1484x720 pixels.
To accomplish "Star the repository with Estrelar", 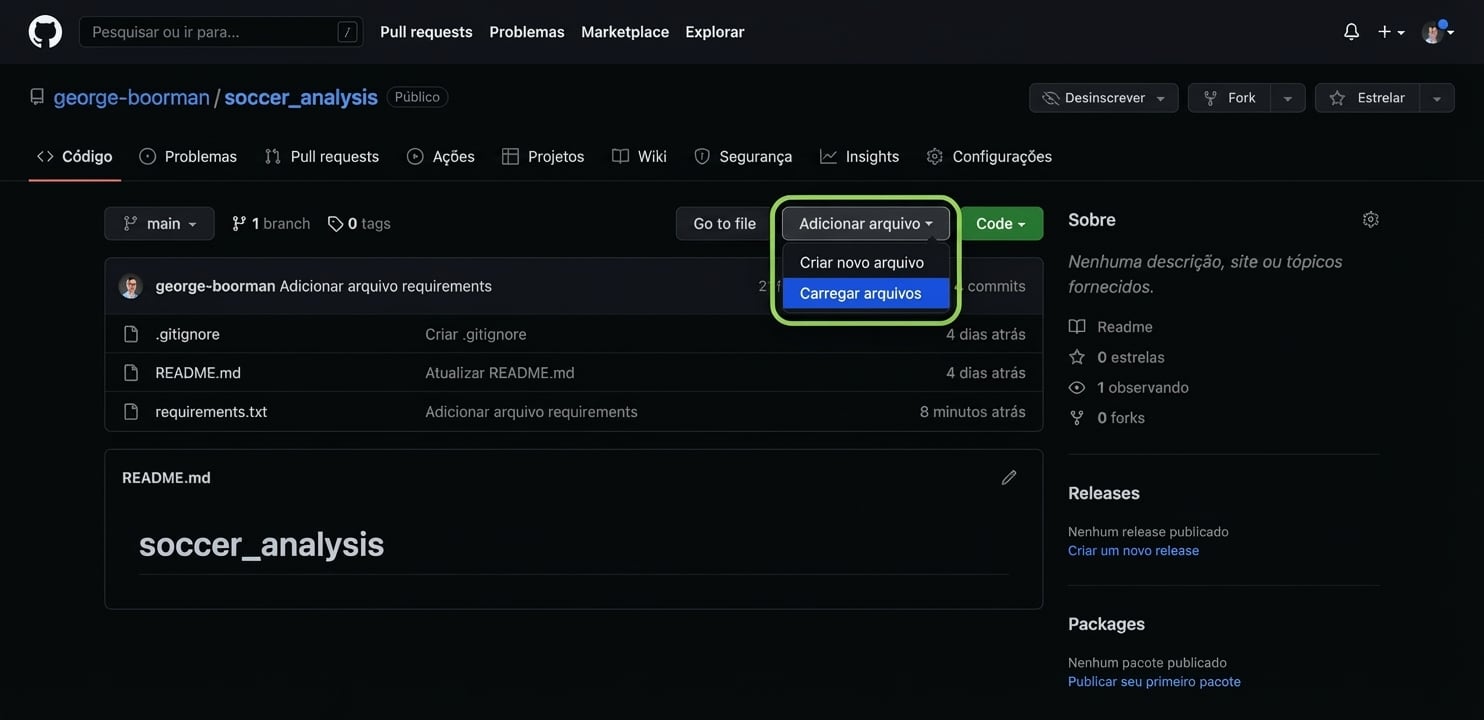I will [1367, 98].
